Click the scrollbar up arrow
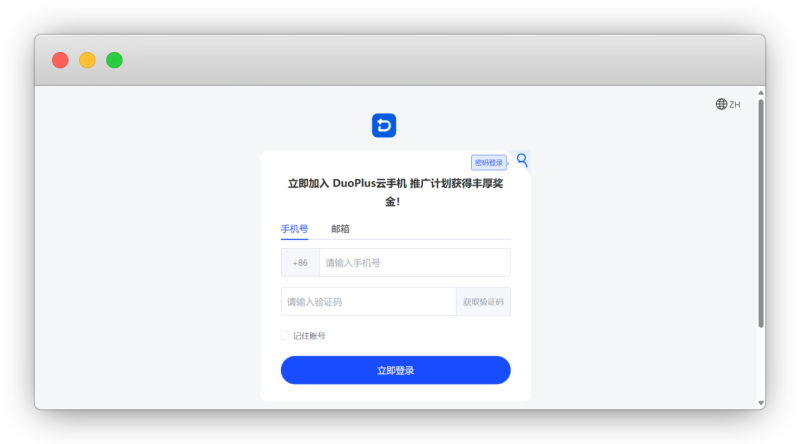 tap(761, 93)
